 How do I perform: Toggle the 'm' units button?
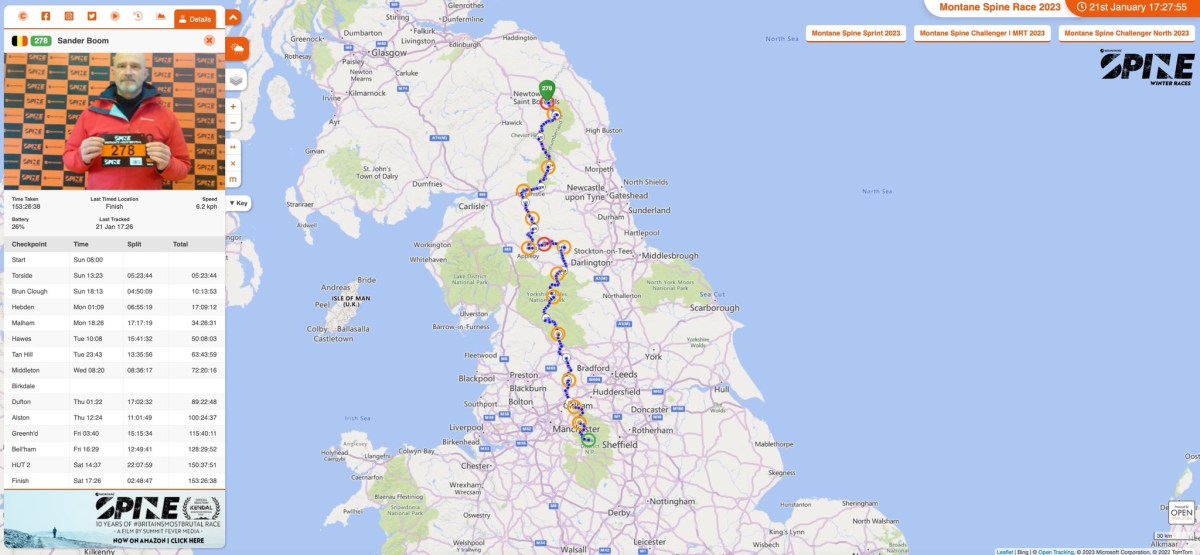click(233, 179)
